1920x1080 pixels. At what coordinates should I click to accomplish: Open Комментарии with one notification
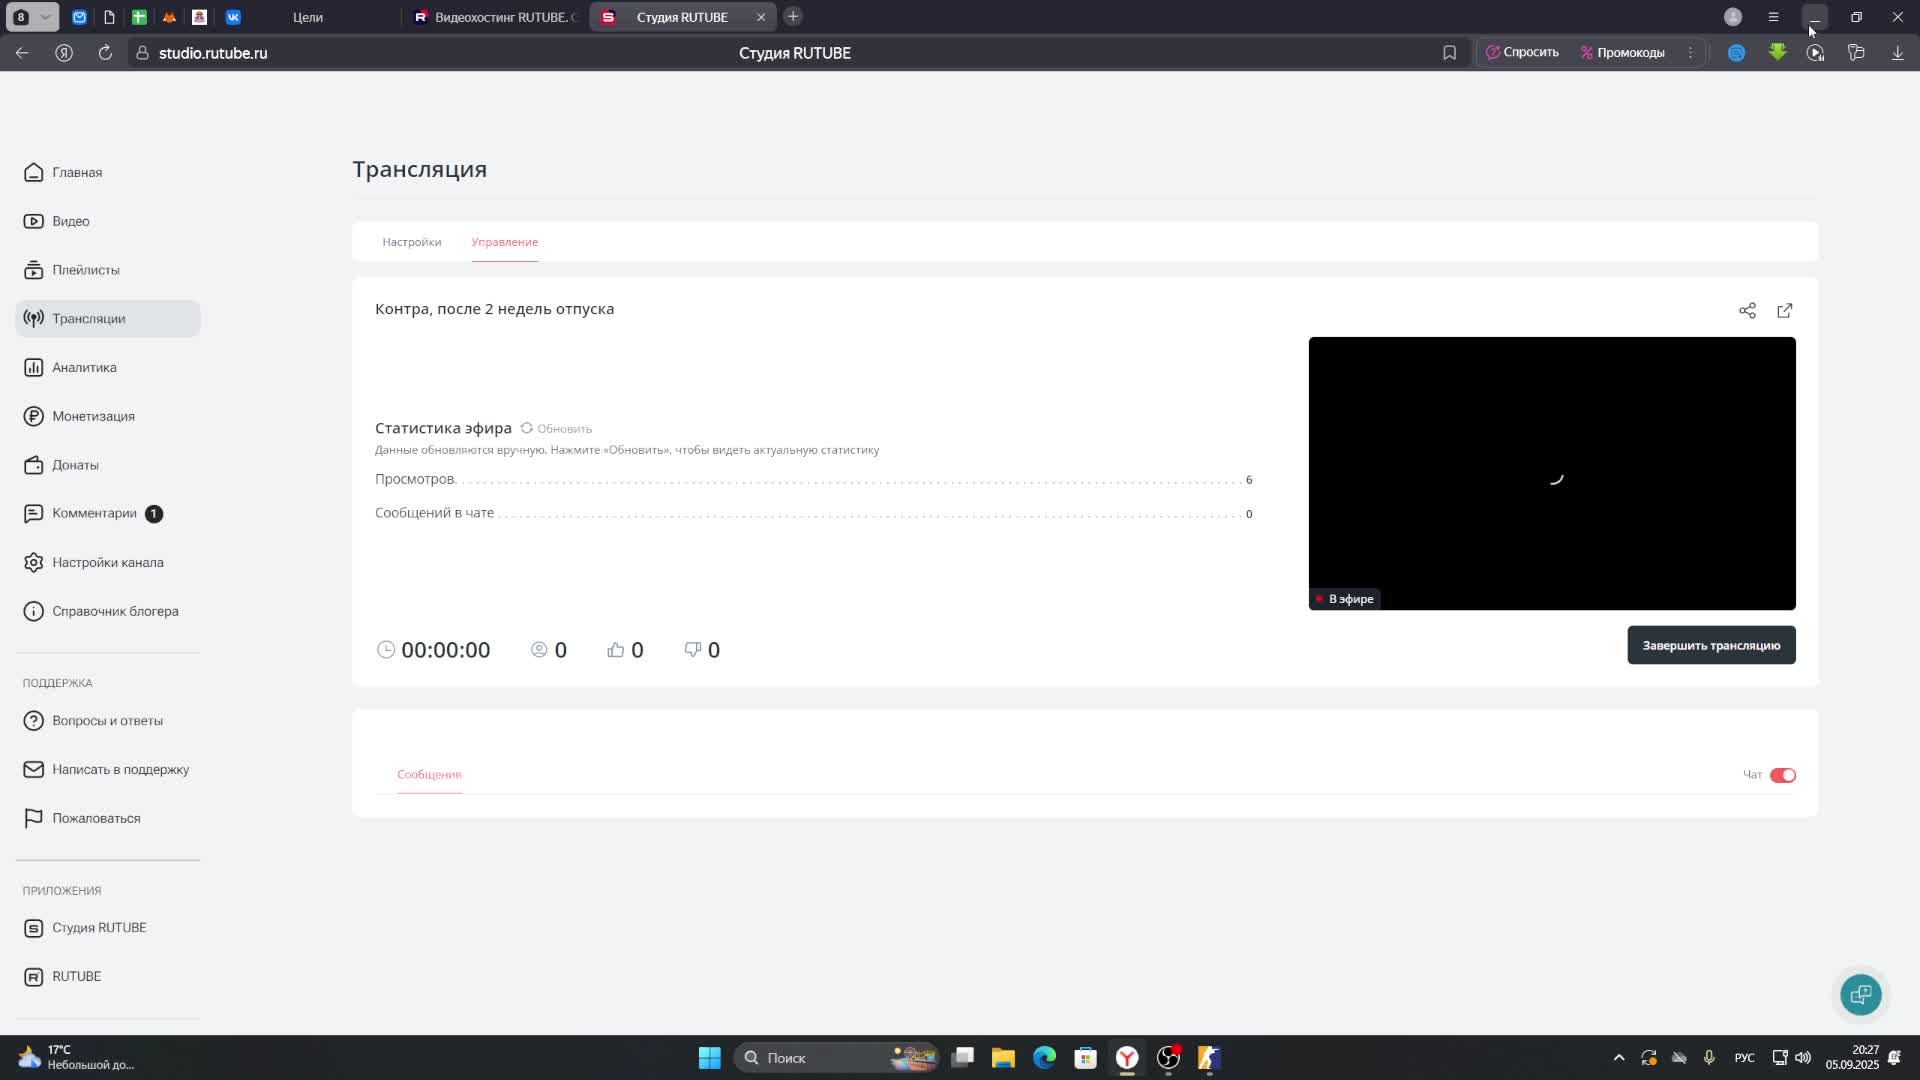94,513
